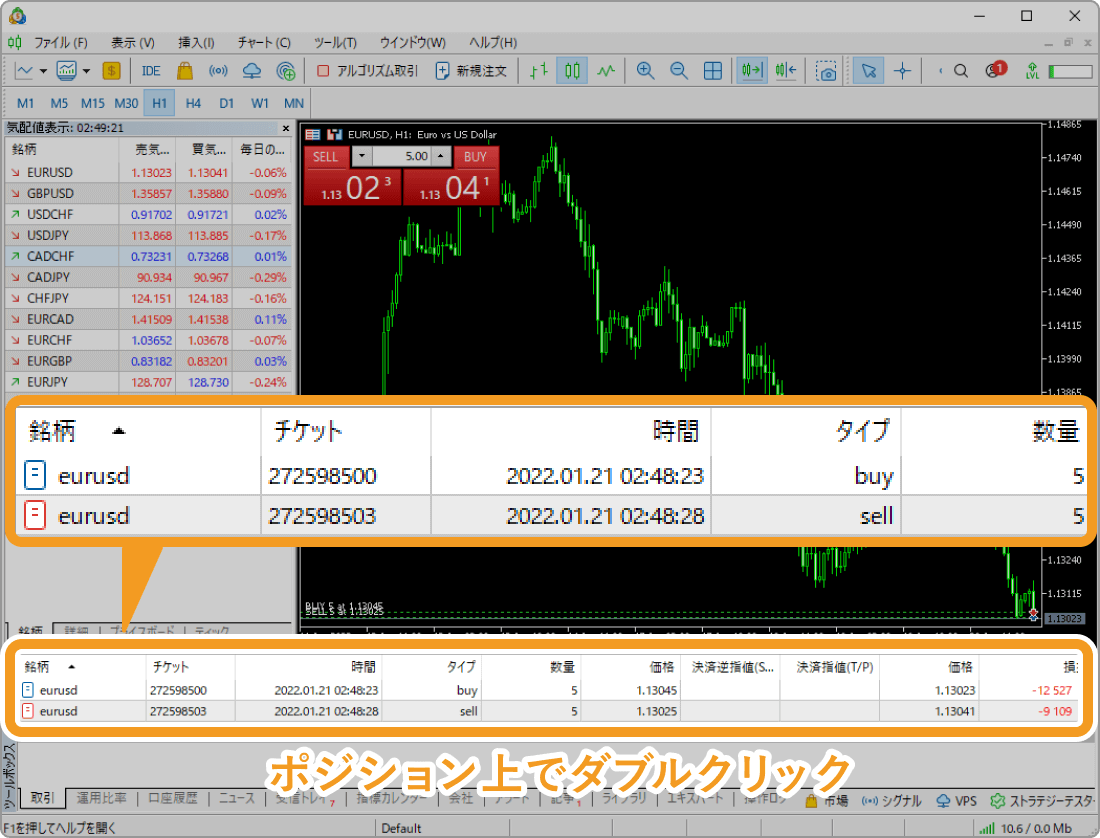This screenshot has width=1100, height=838.
Task: Zoom in on the chart
Action: pyautogui.click(x=645, y=71)
